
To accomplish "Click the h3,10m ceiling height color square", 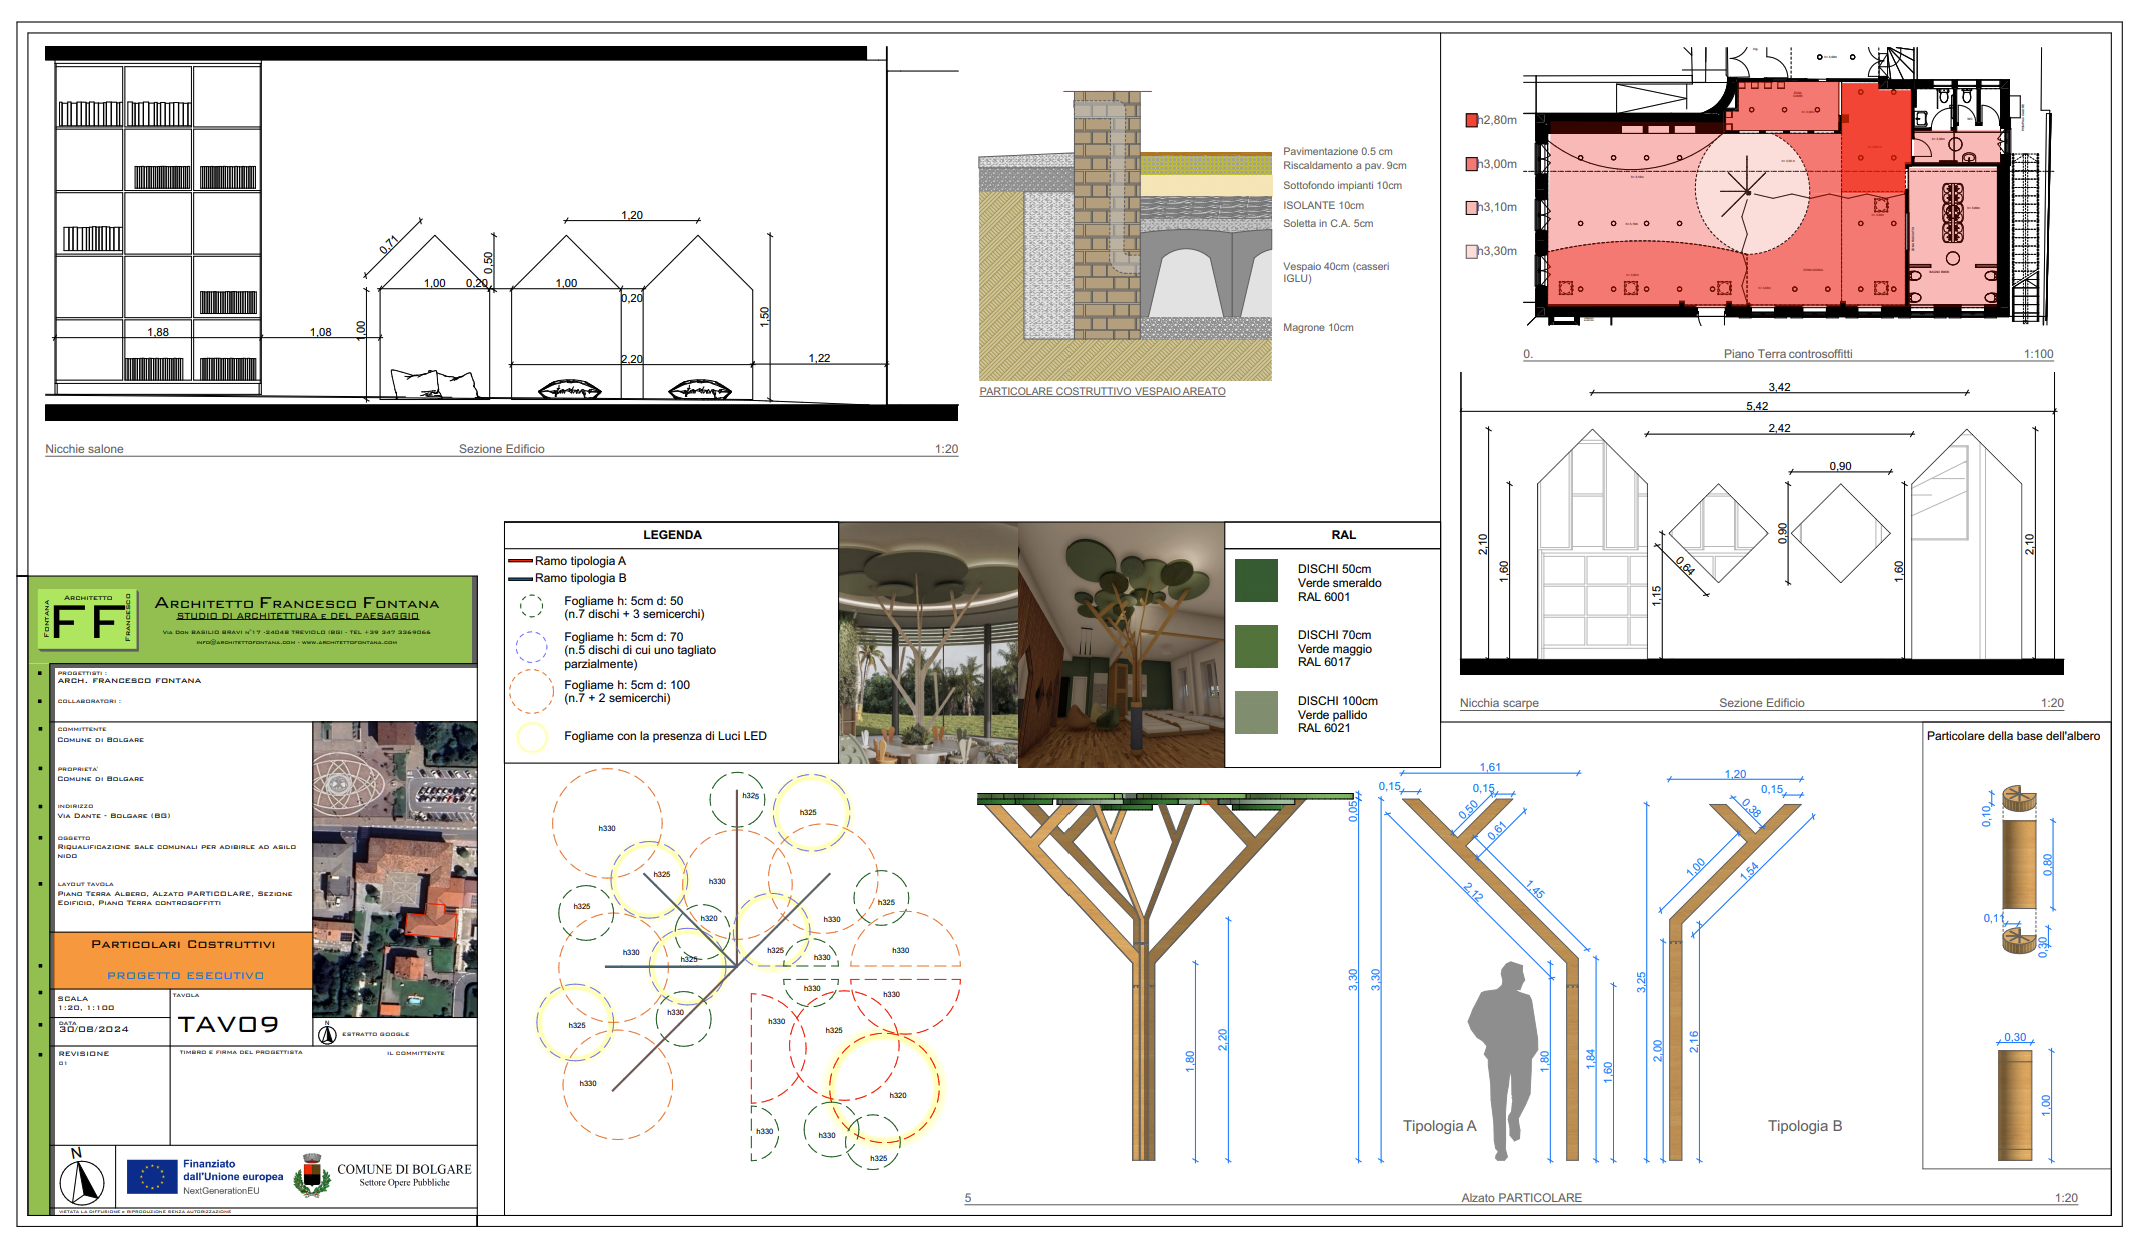I will point(1471,208).
